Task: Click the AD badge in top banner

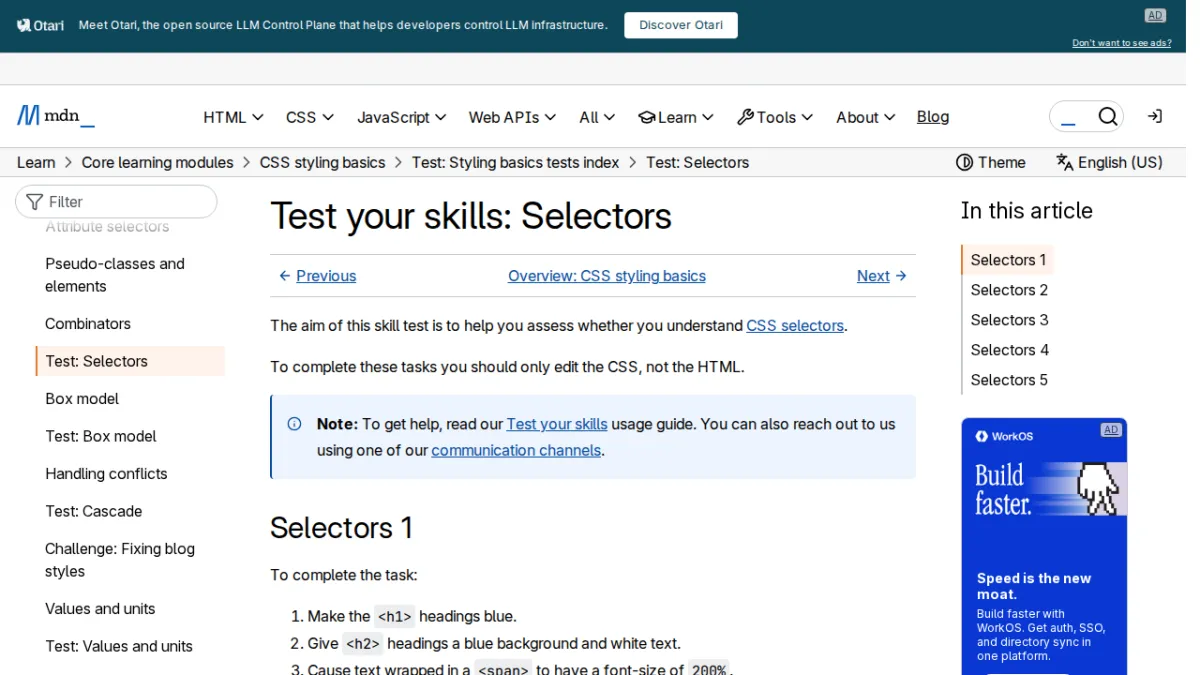Action: click(1155, 15)
